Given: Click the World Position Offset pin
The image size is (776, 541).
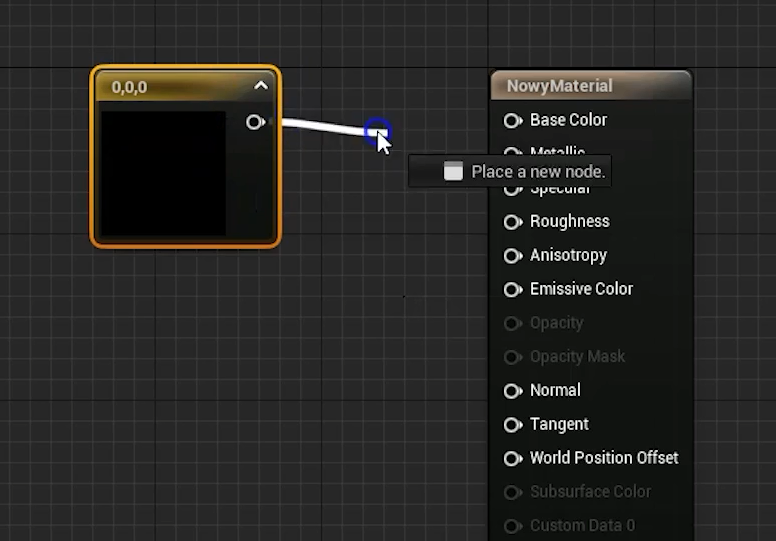Looking at the screenshot, I should click(x=512, y=458).
